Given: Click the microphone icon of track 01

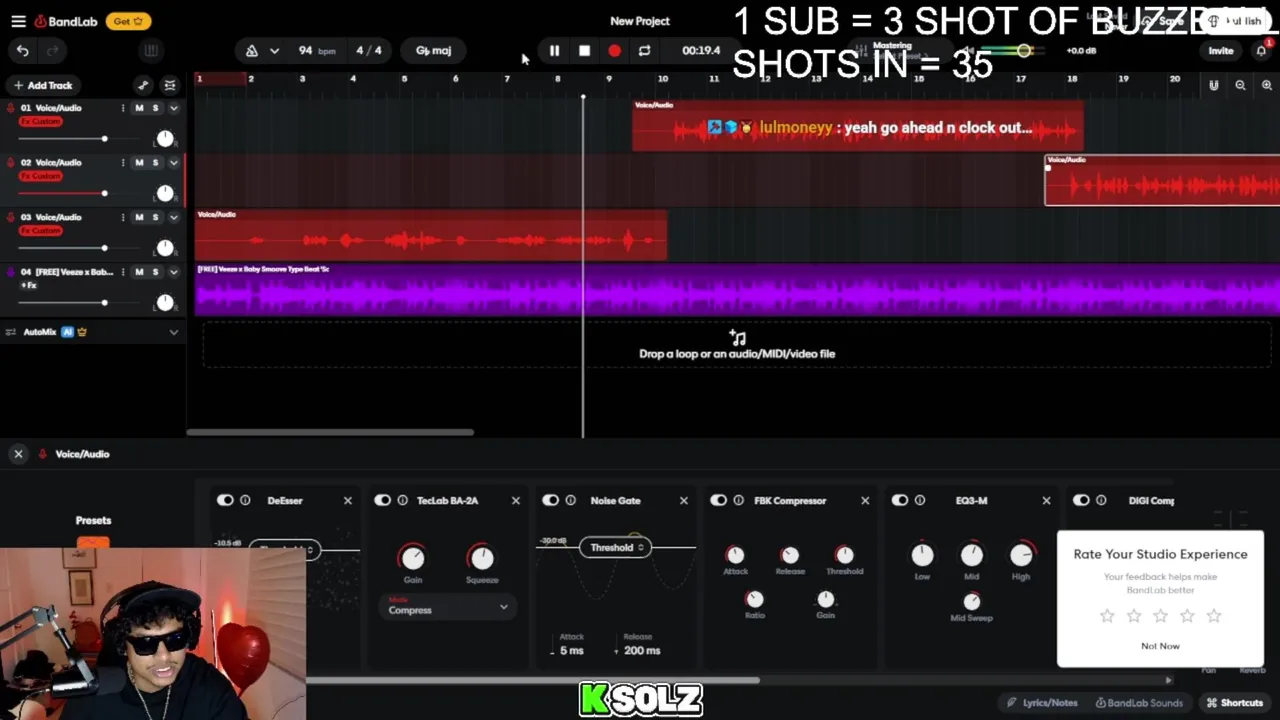Looking at the screenshot, I should tap(11, 108).
